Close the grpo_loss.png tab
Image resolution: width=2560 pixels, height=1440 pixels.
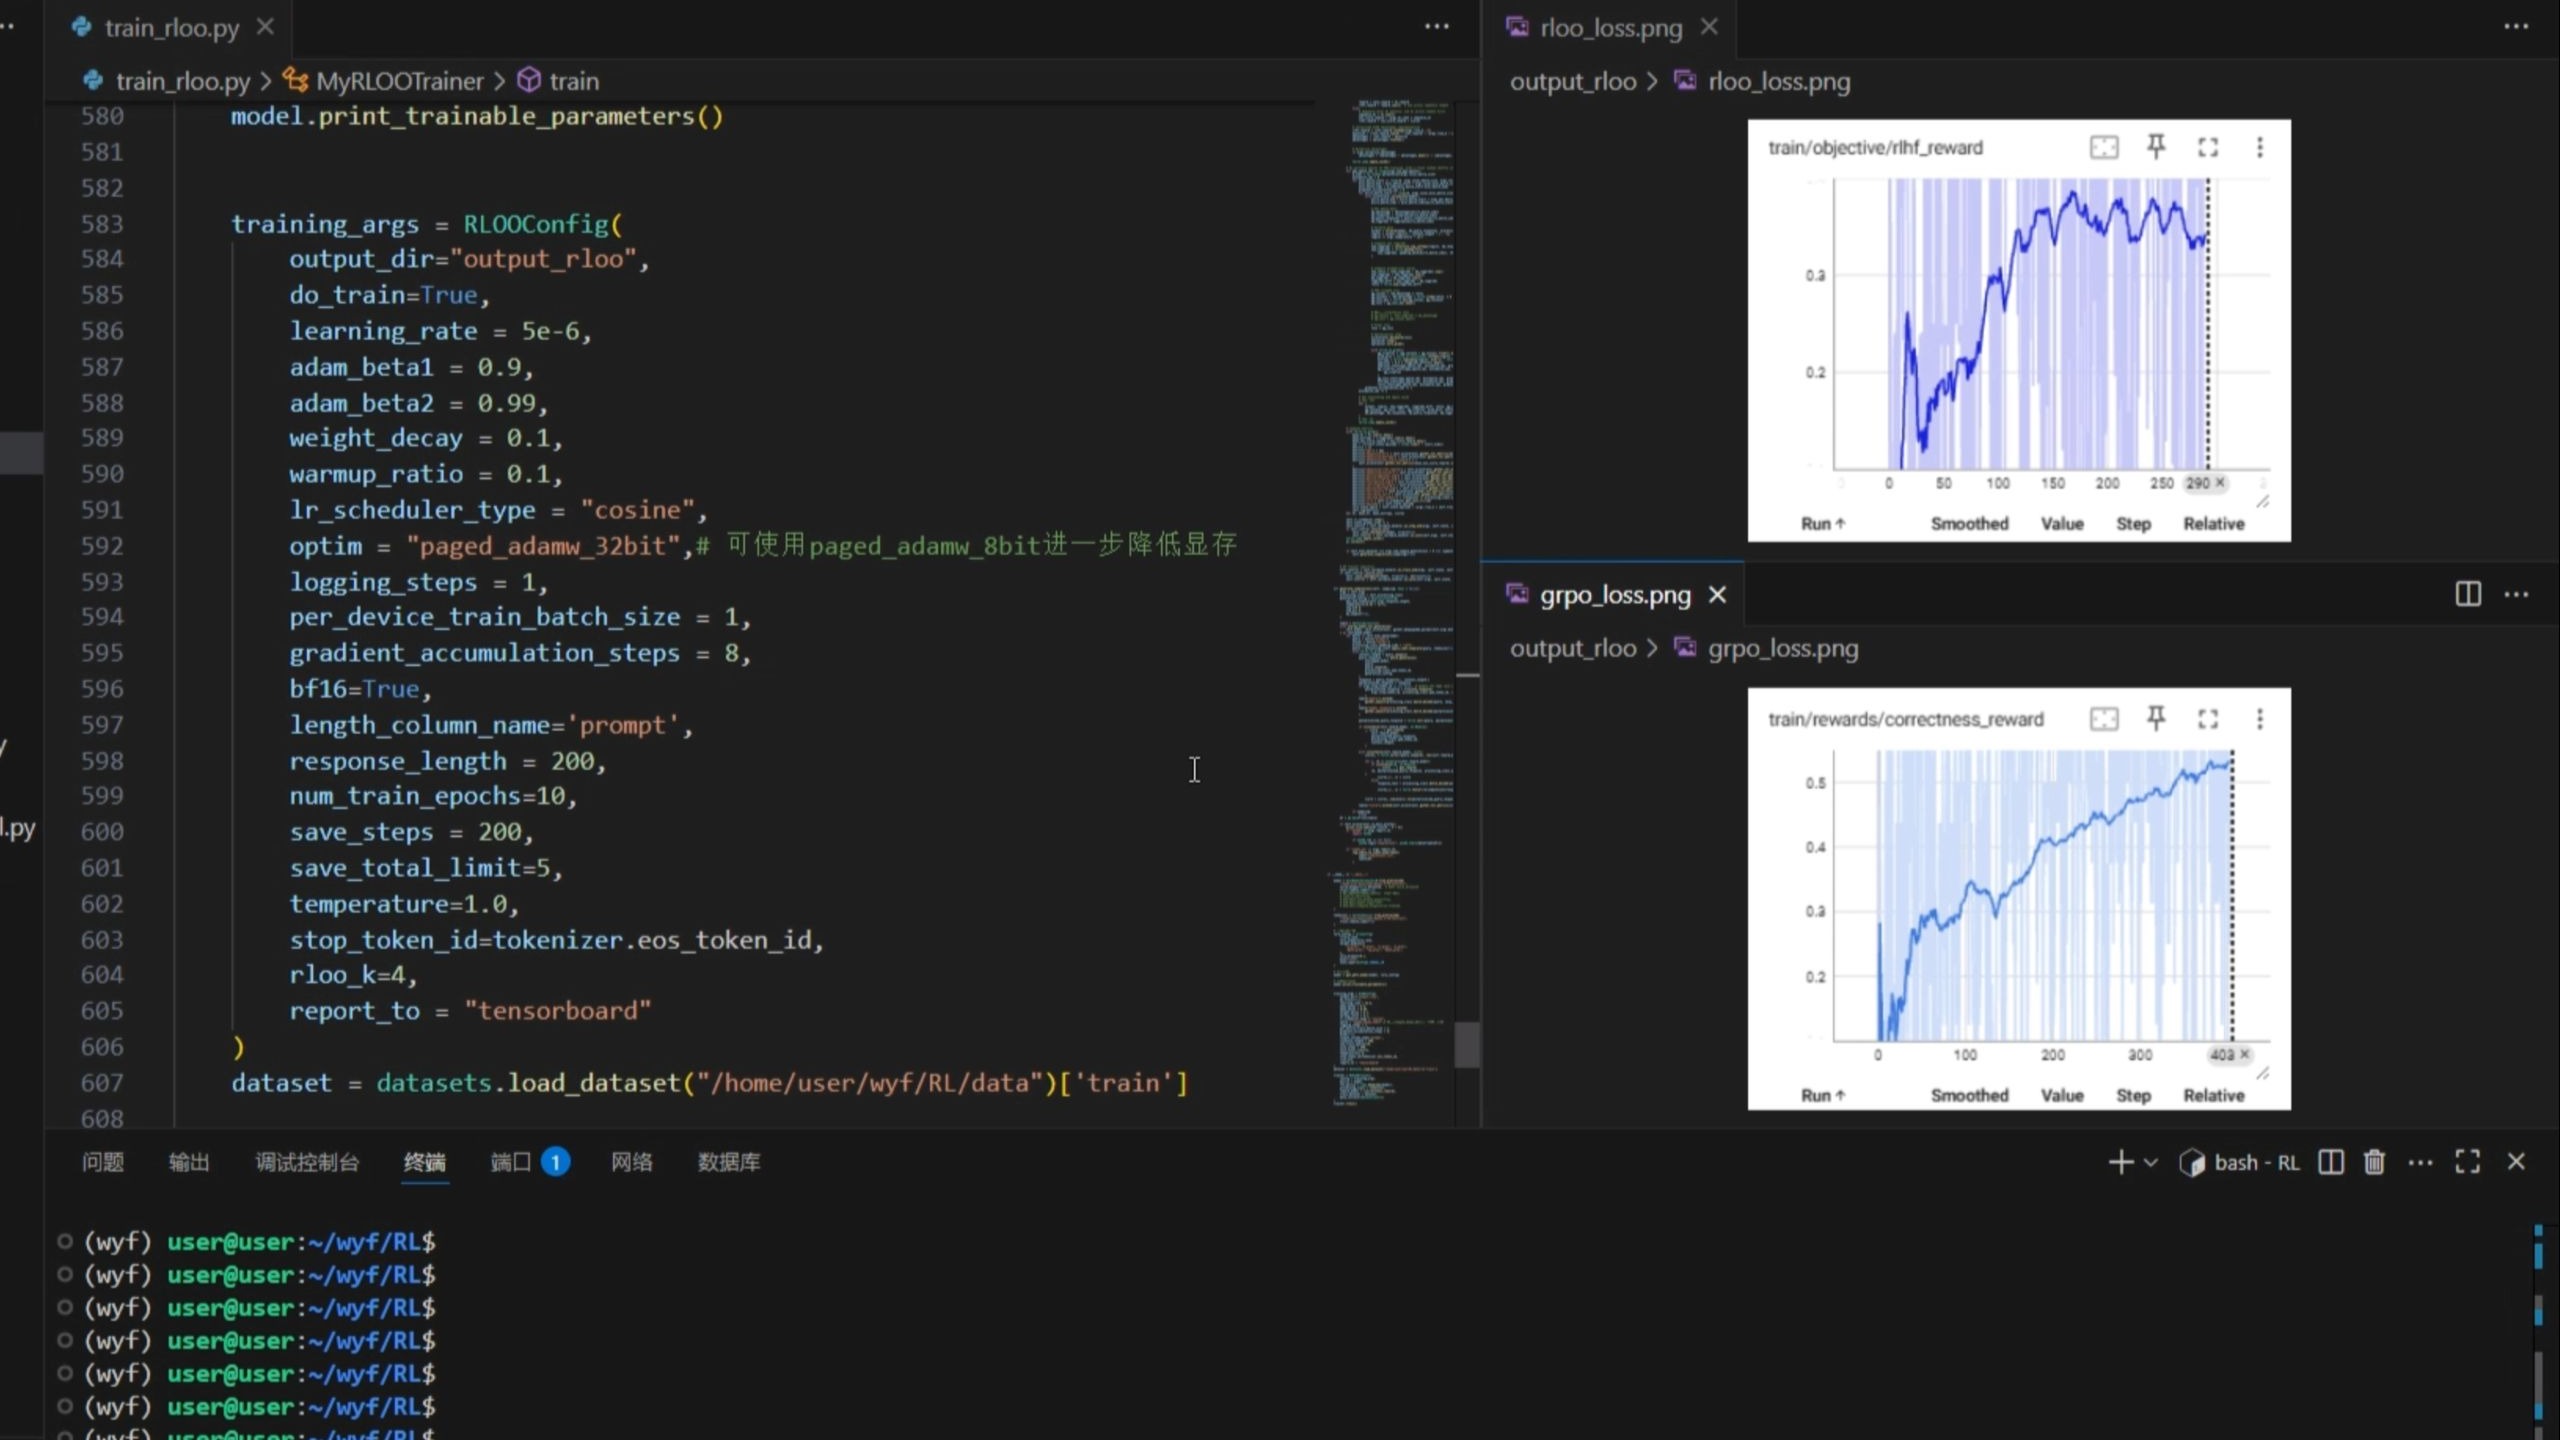[x=1718, y=595]
